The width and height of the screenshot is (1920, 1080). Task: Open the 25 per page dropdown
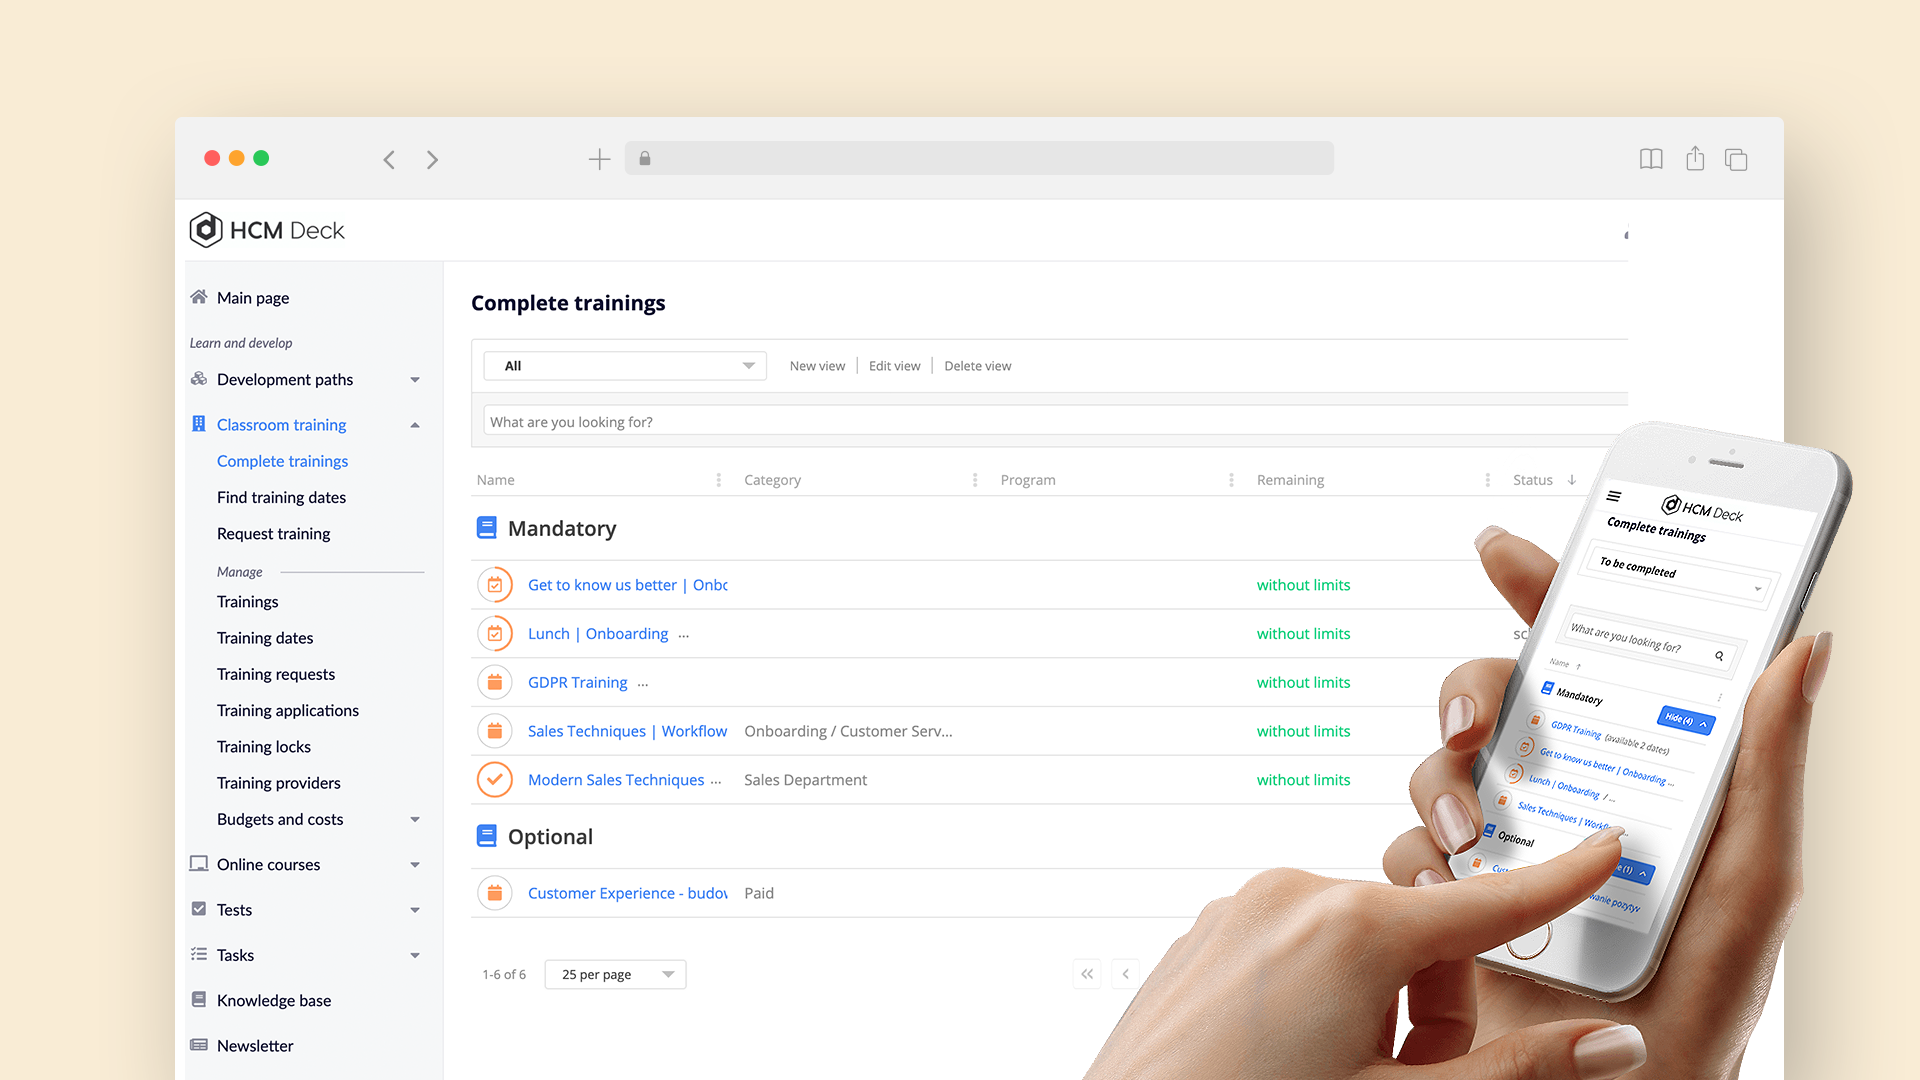coord(615,974)
